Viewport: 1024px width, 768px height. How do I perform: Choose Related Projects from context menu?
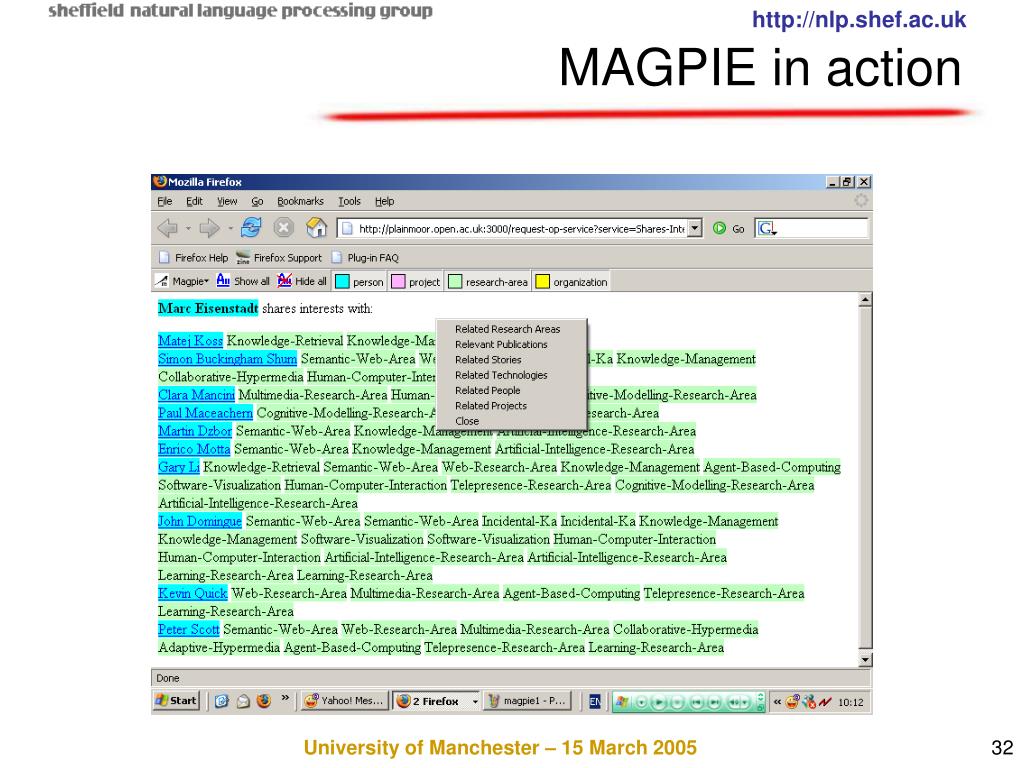coord(490,406)
